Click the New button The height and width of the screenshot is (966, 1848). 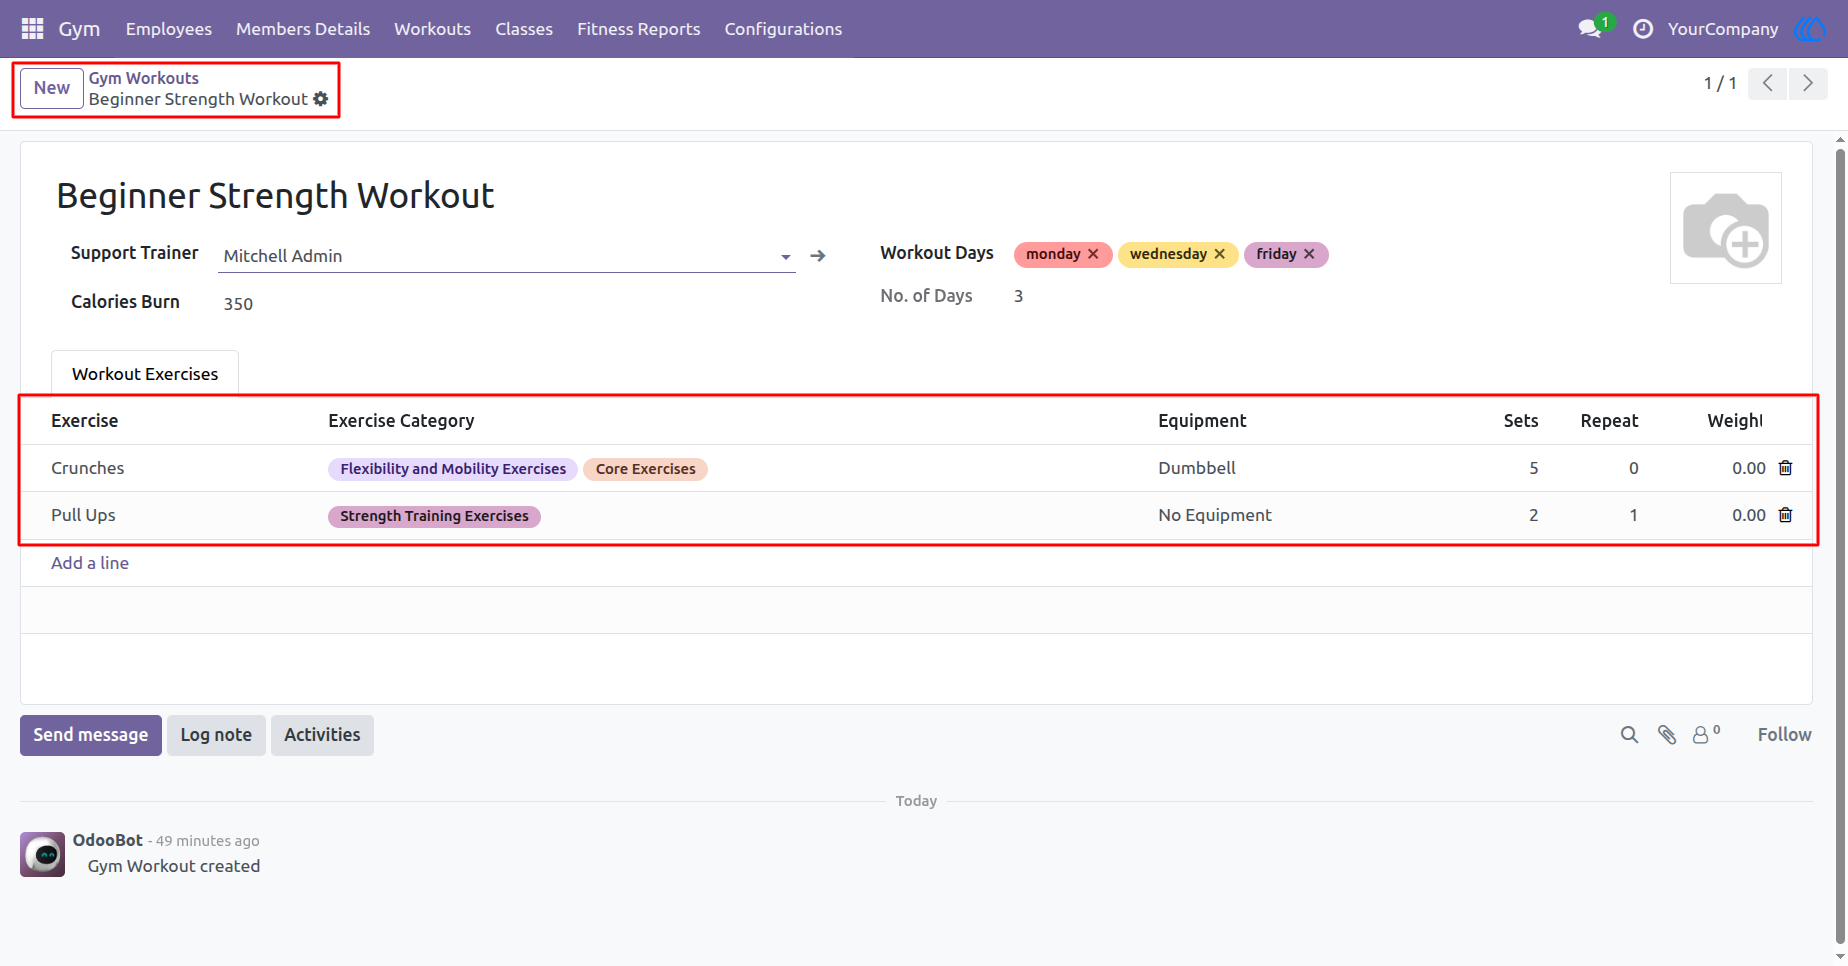click(x=52, y=88)
